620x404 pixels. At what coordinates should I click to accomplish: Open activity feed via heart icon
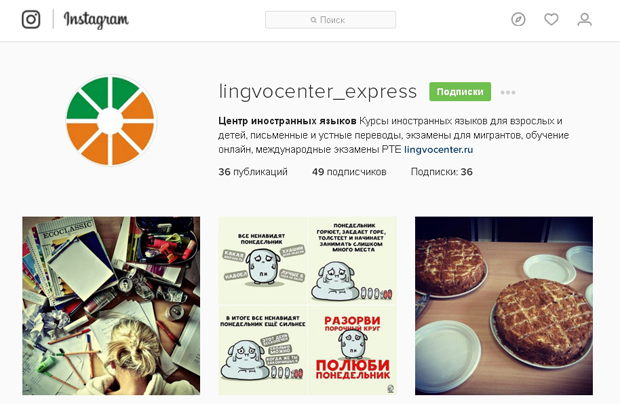(551, 19)
